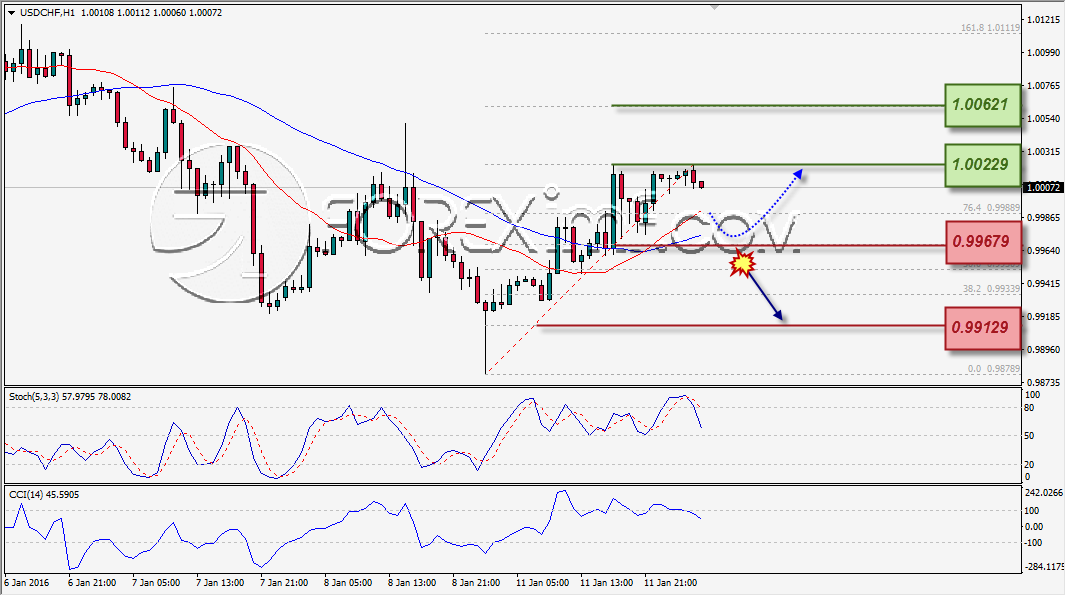Screen dimensions: 1066x596
Task: Click the 11 Jan 21:00 time label
Action: pyautogui.click(x=670, y=583)
